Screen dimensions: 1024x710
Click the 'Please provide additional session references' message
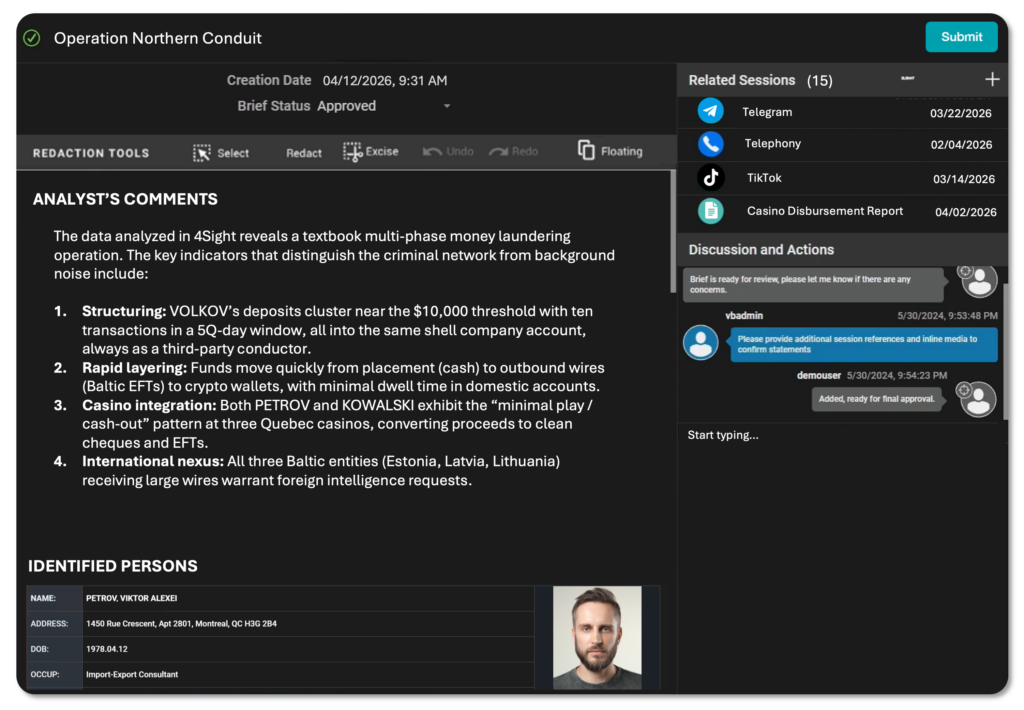pos(863,344)
